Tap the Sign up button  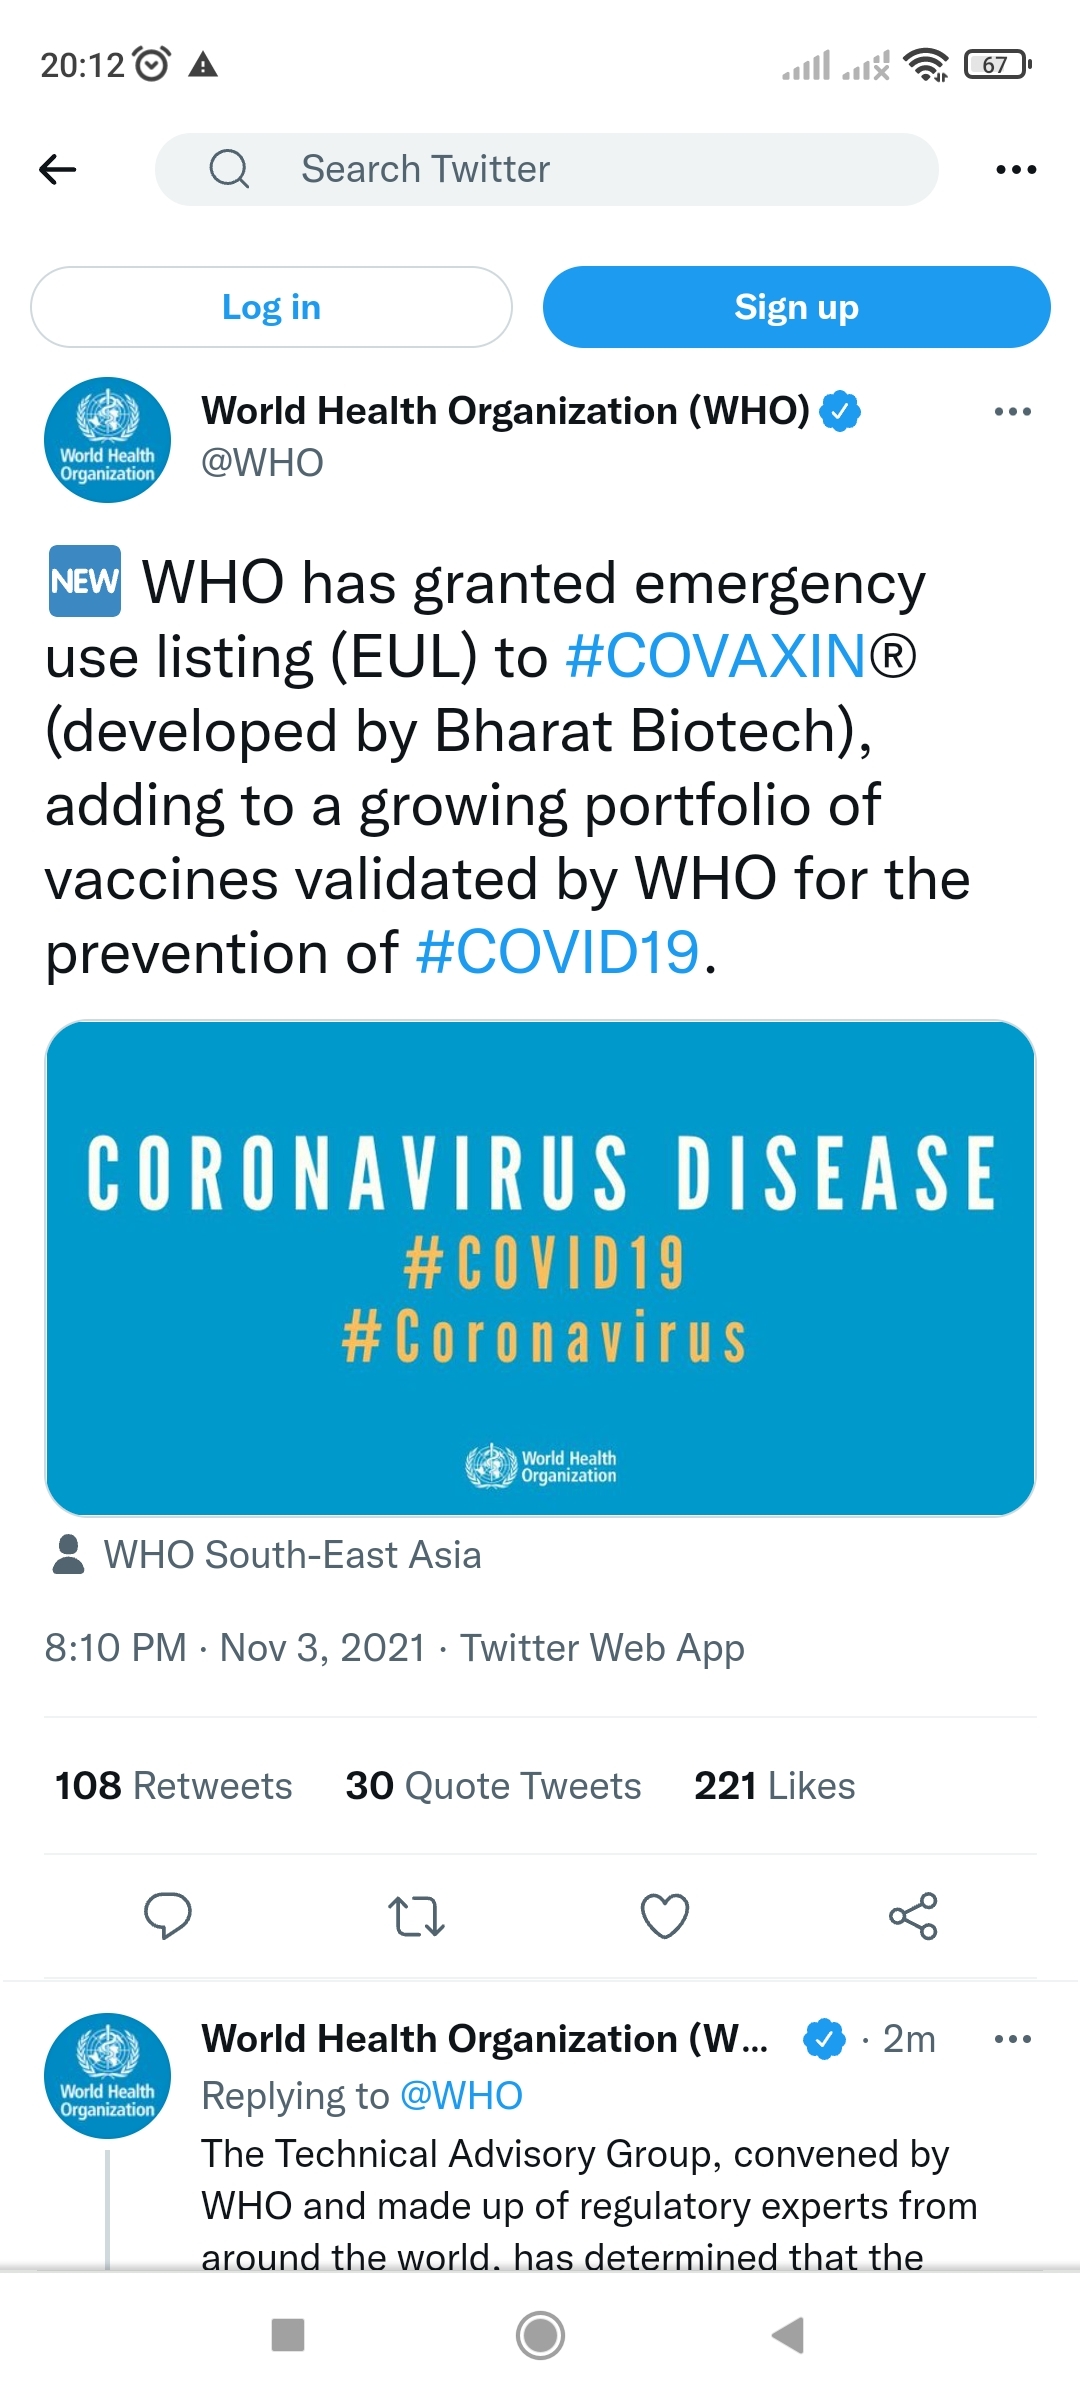click(796, 307)
